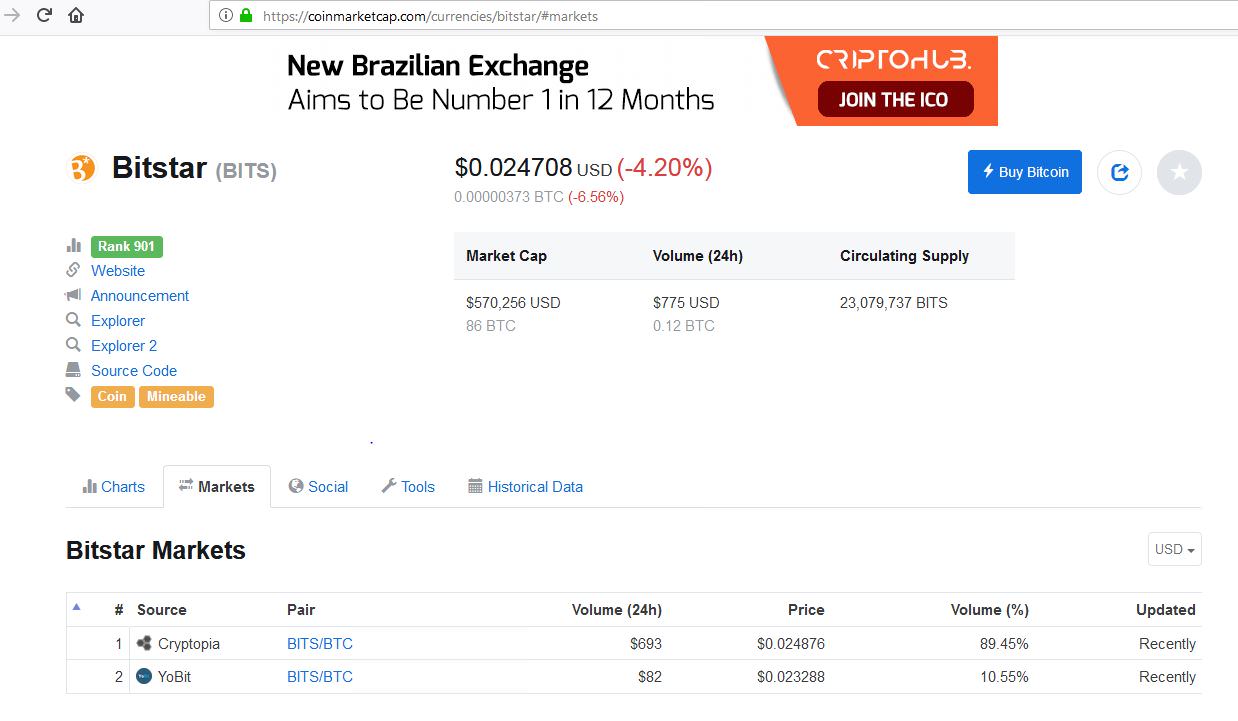Viewport: 1238px width, 721px height.
Task: Open the share icon next to Buy Bitcoin
Action: click(1119, 172)
